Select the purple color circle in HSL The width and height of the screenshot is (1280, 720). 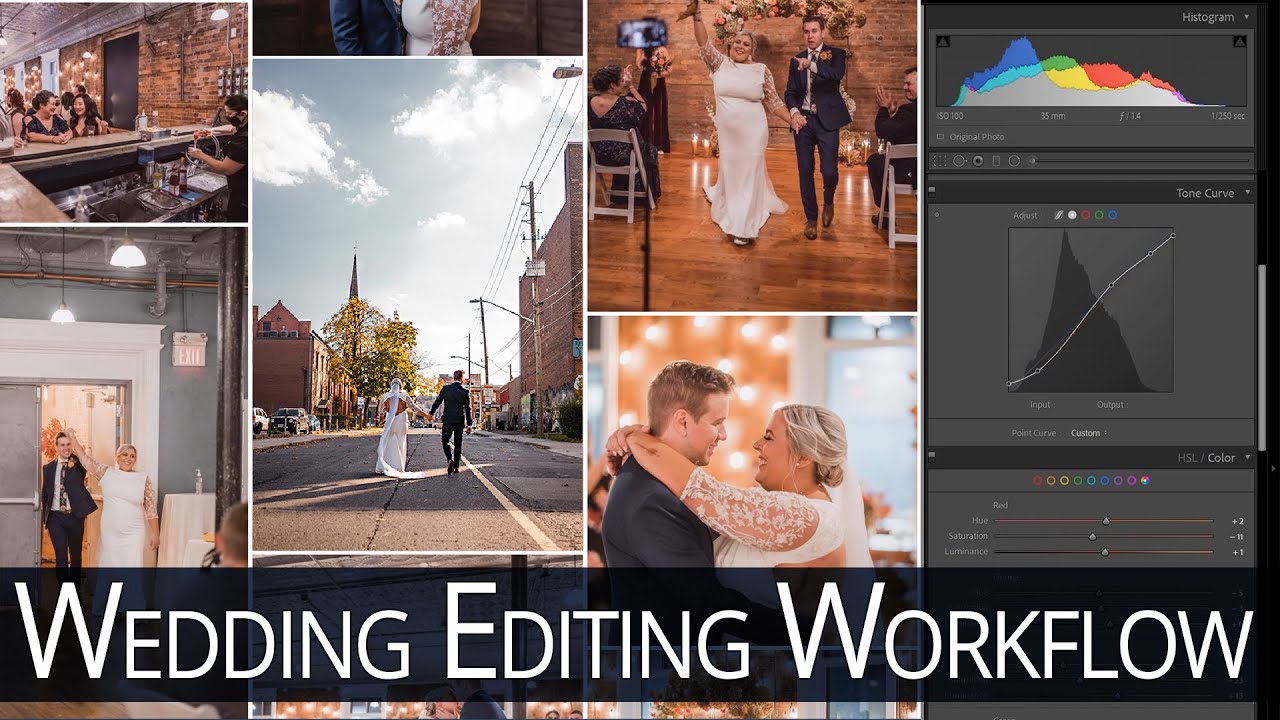[x=1118, y=481]
